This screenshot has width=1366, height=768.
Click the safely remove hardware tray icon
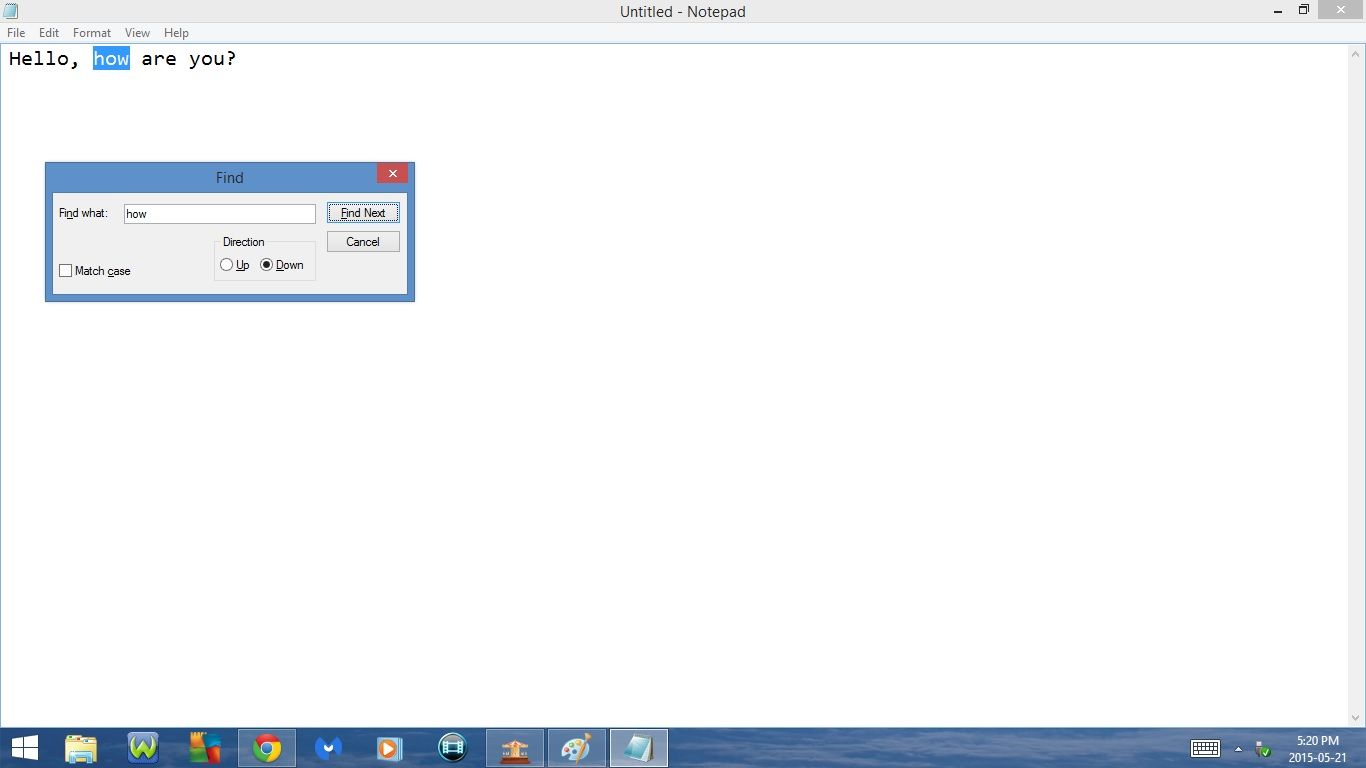(1262, 748)
